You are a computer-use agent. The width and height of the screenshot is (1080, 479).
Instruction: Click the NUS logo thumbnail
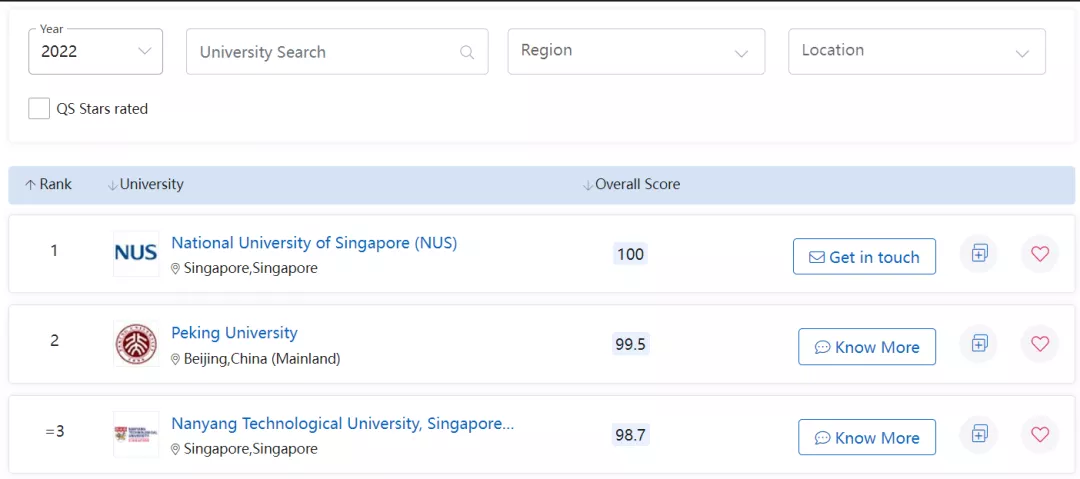136,253
